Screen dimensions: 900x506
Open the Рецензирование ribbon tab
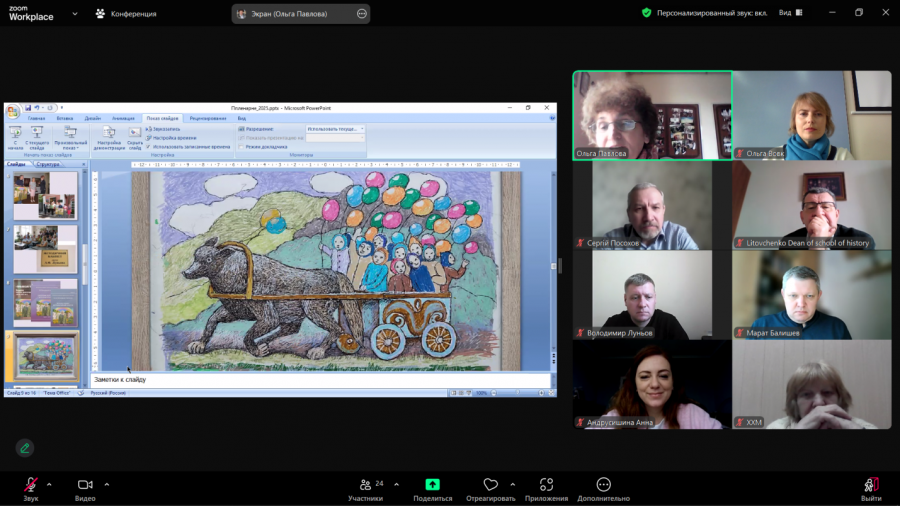(x=208, y=118)
